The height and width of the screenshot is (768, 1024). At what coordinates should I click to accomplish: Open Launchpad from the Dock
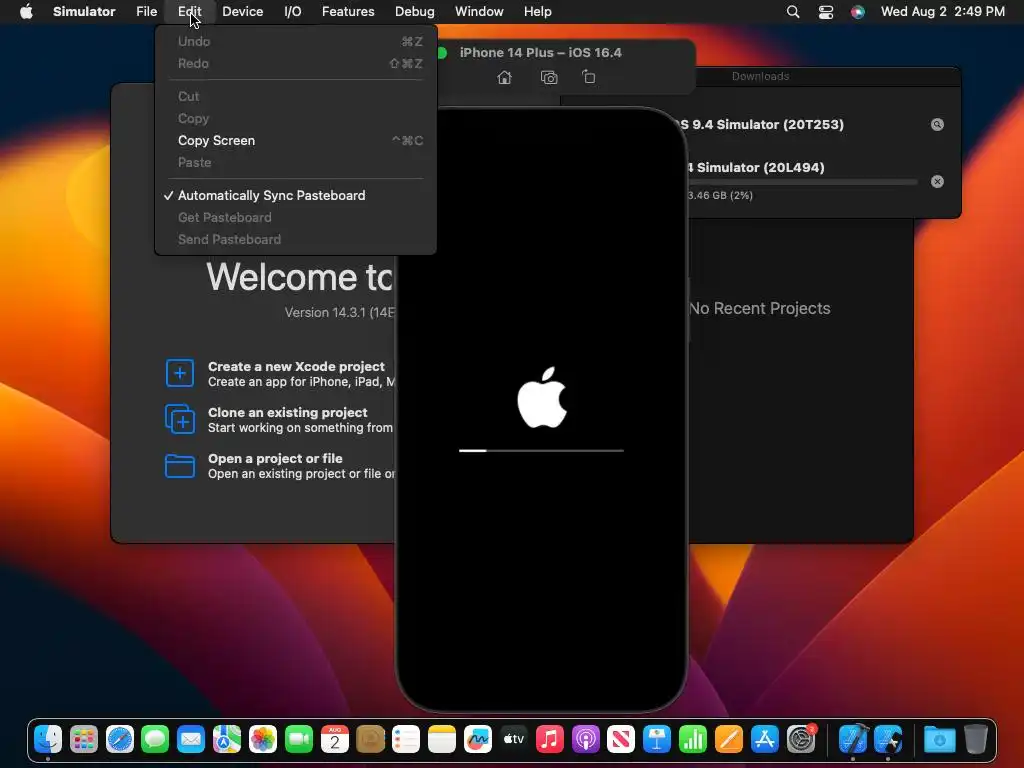84,739
